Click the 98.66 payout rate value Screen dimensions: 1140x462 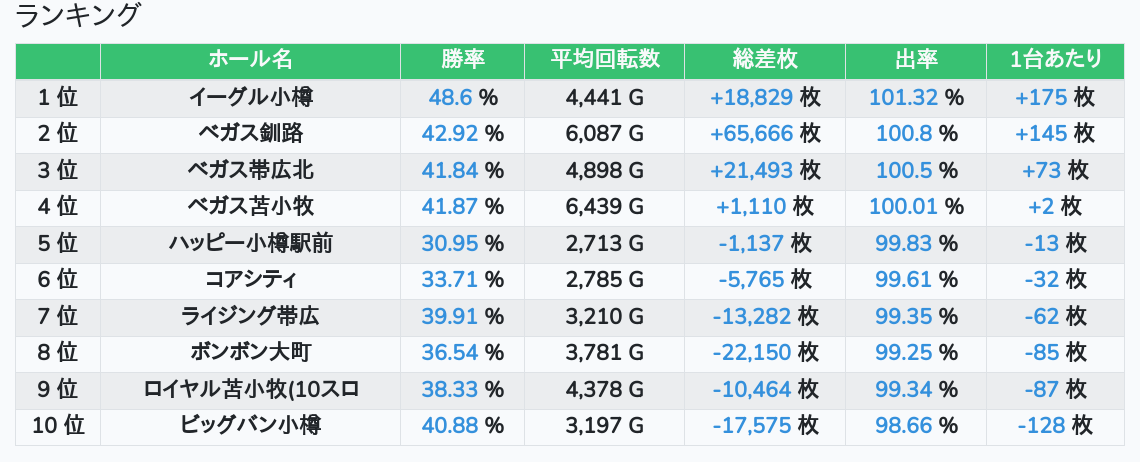[903, 425]
